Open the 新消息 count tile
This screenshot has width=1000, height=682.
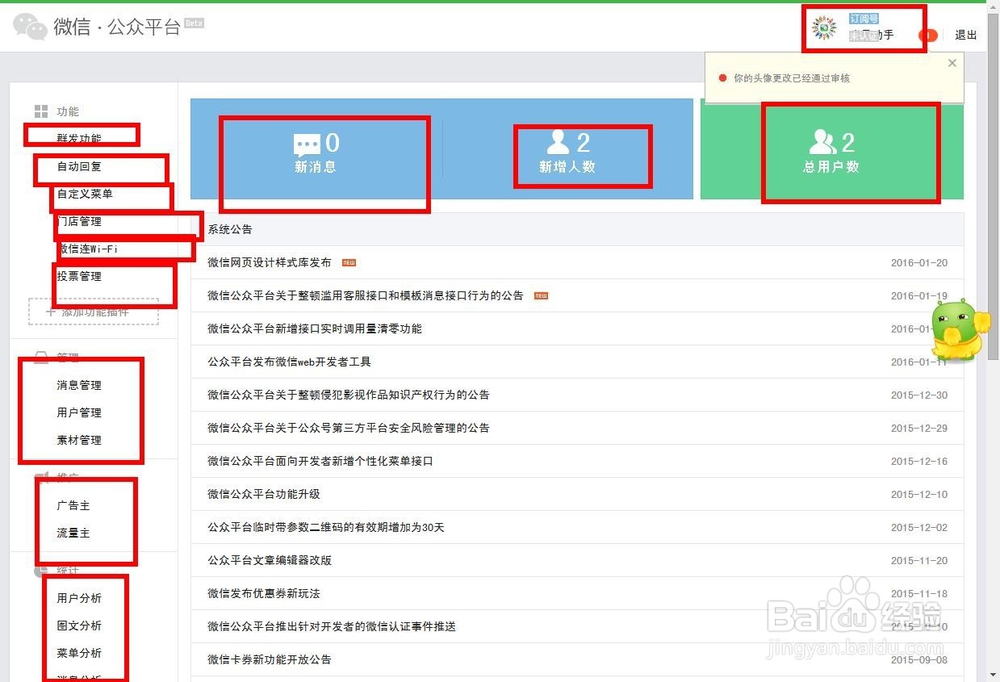click(316, 149)
